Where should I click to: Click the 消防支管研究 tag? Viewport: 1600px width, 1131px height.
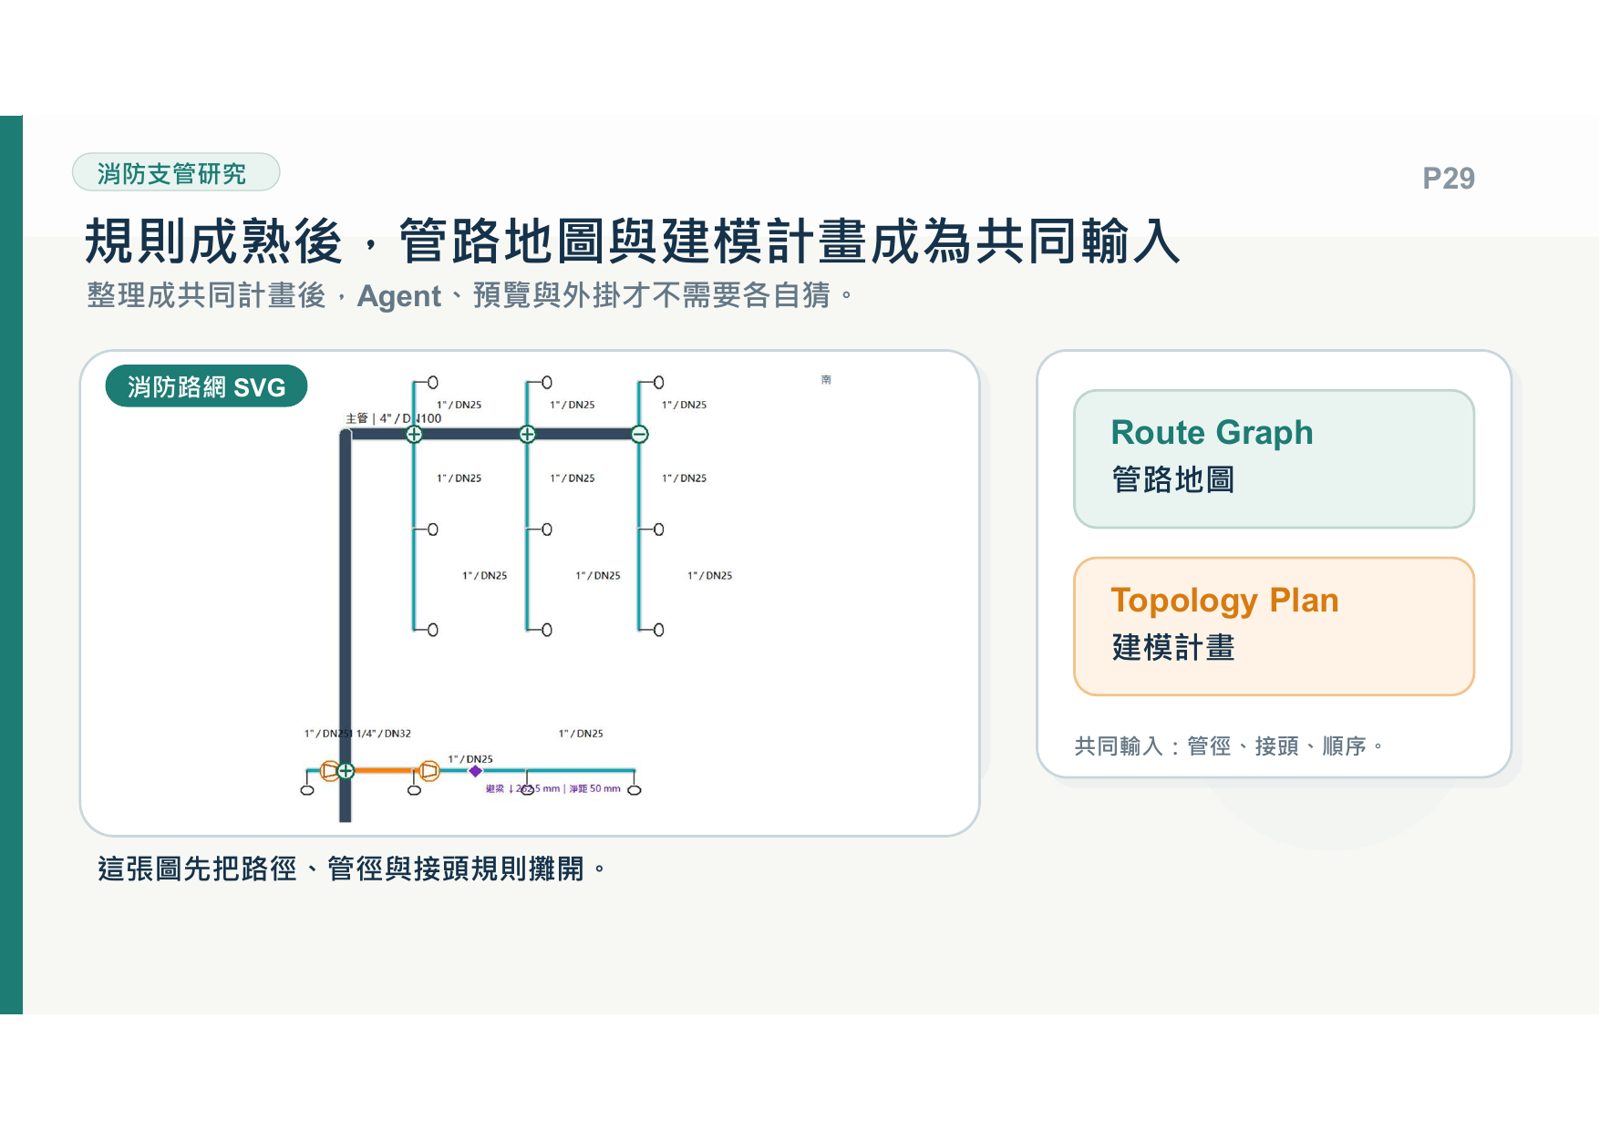pyautogui.click(x=176, y=173)
